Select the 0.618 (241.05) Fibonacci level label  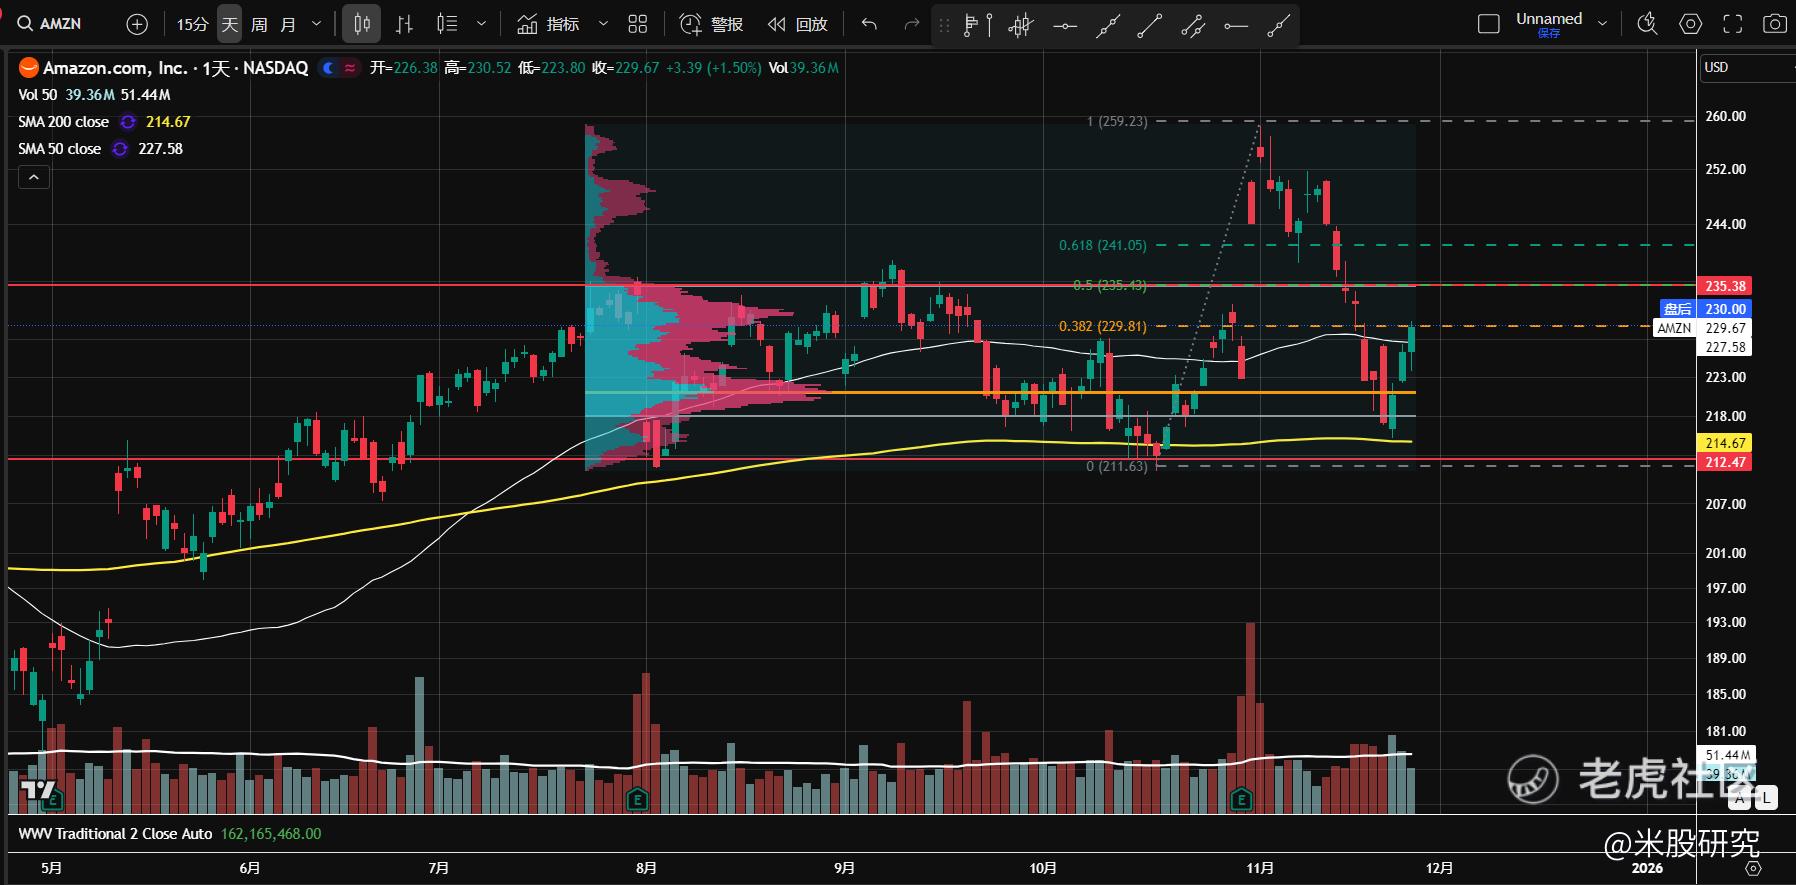1103,245
